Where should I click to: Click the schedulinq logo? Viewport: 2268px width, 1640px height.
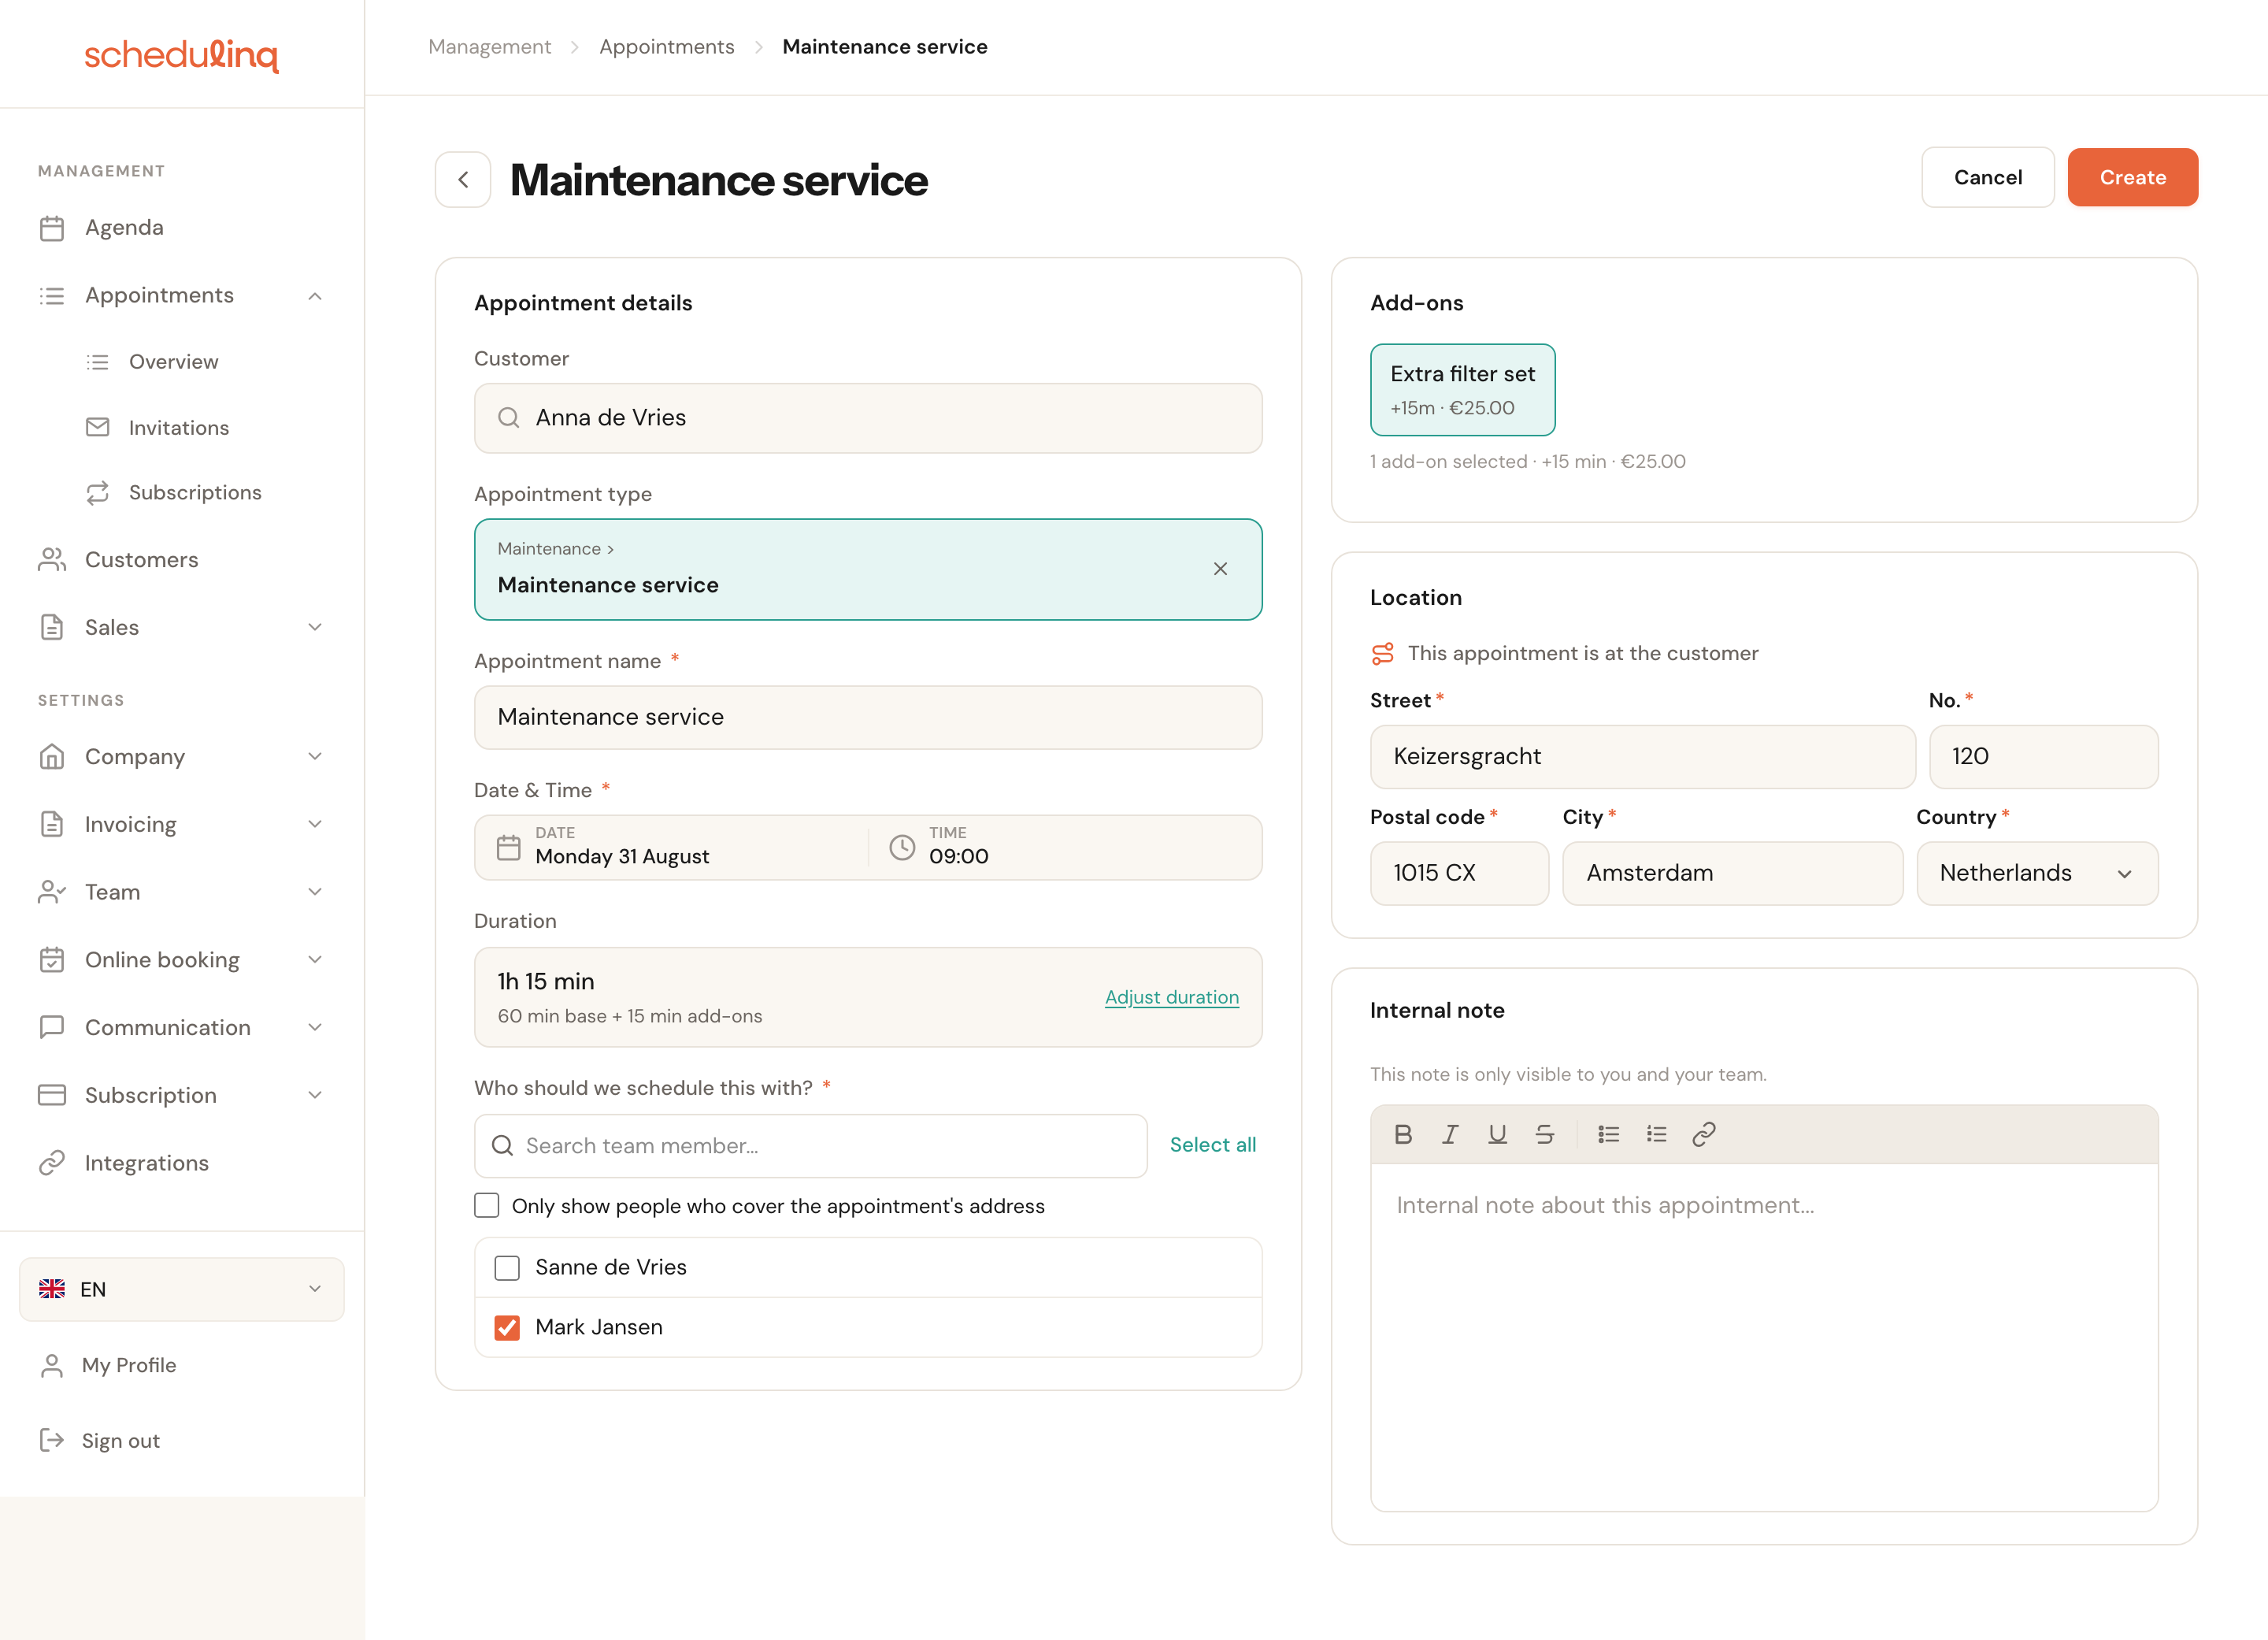coord(181,55)
